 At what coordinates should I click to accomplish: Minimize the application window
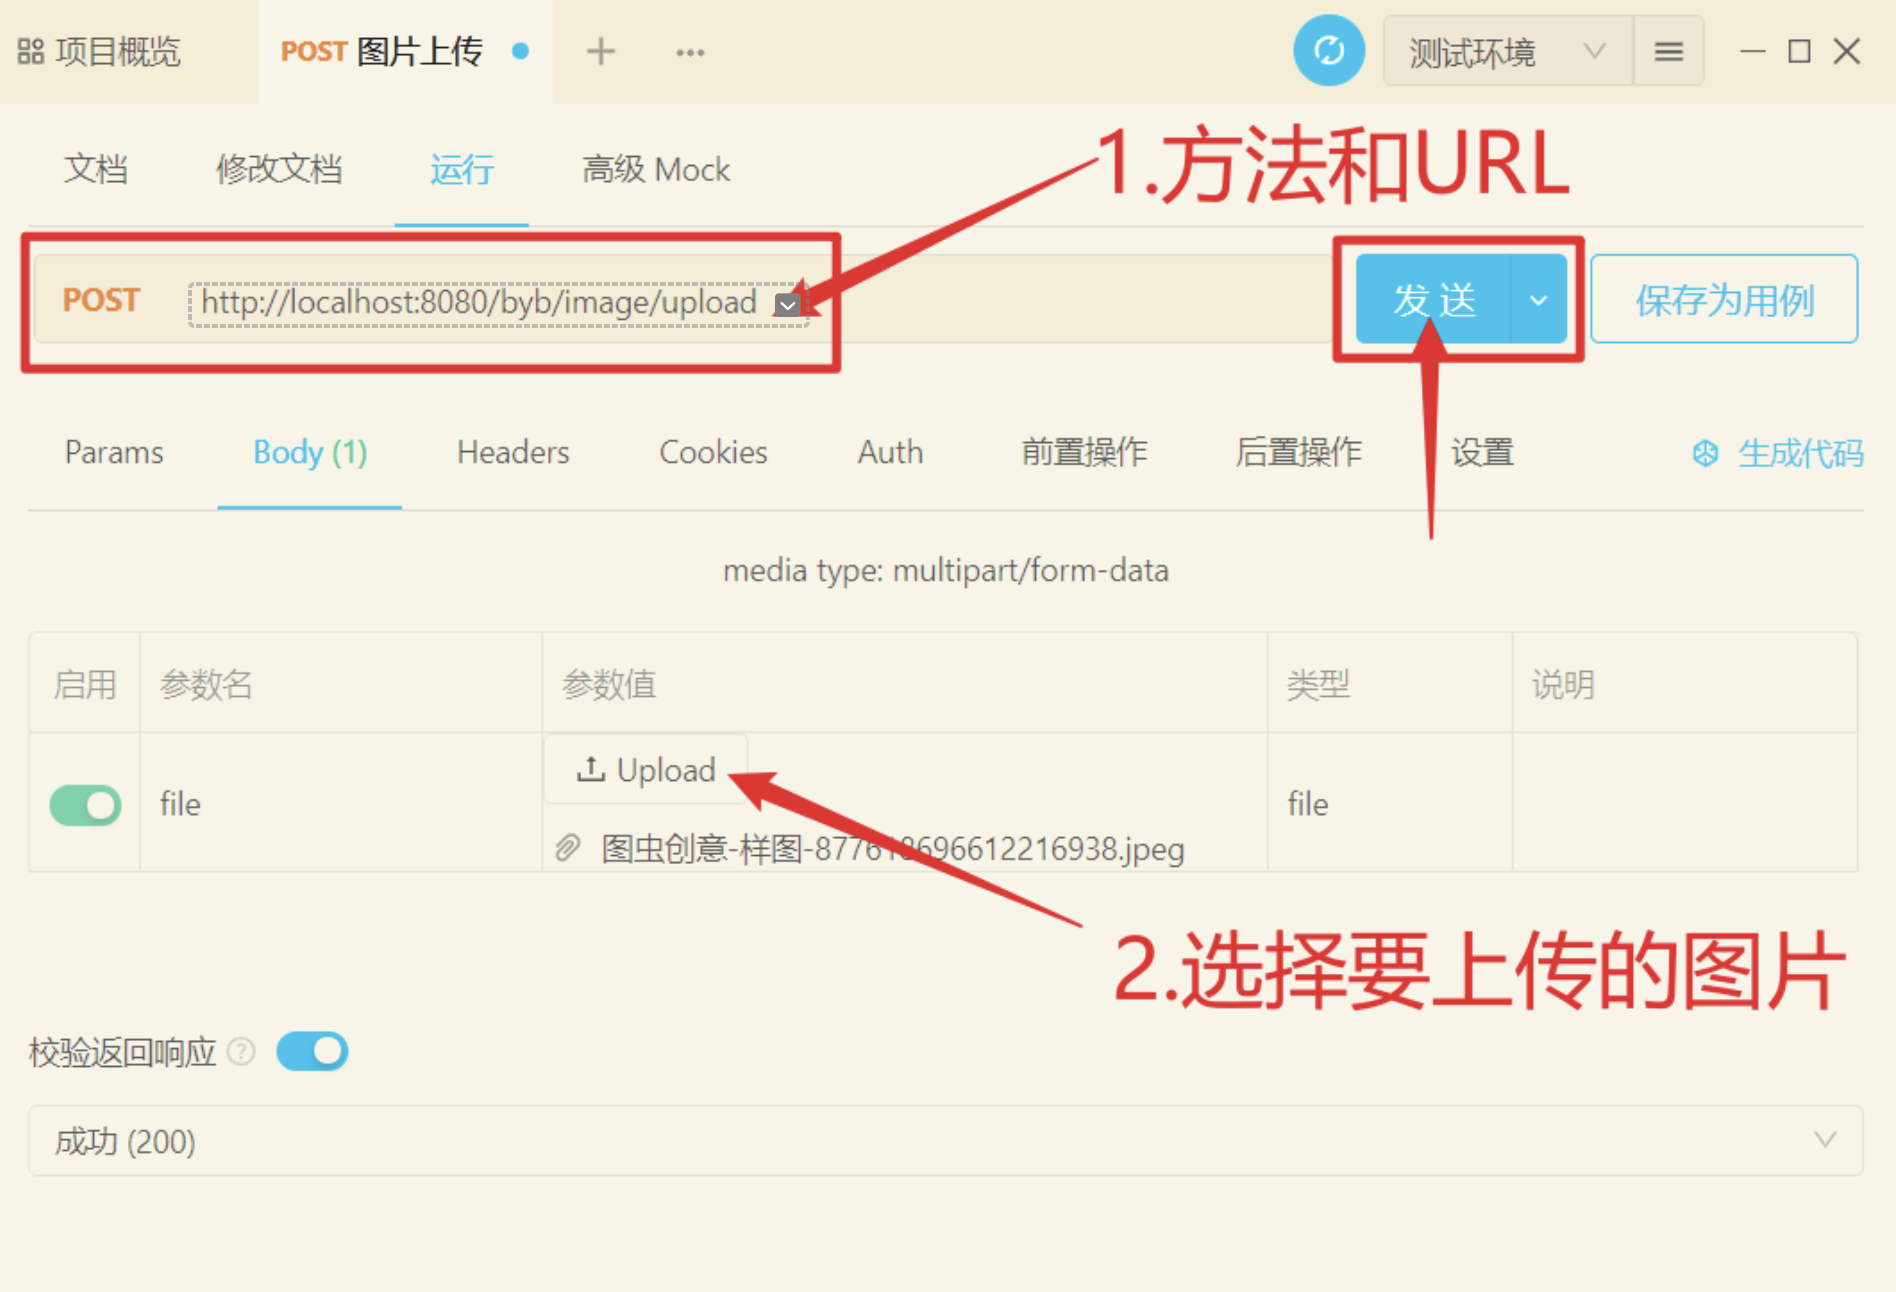click(x=1752, y=51)
